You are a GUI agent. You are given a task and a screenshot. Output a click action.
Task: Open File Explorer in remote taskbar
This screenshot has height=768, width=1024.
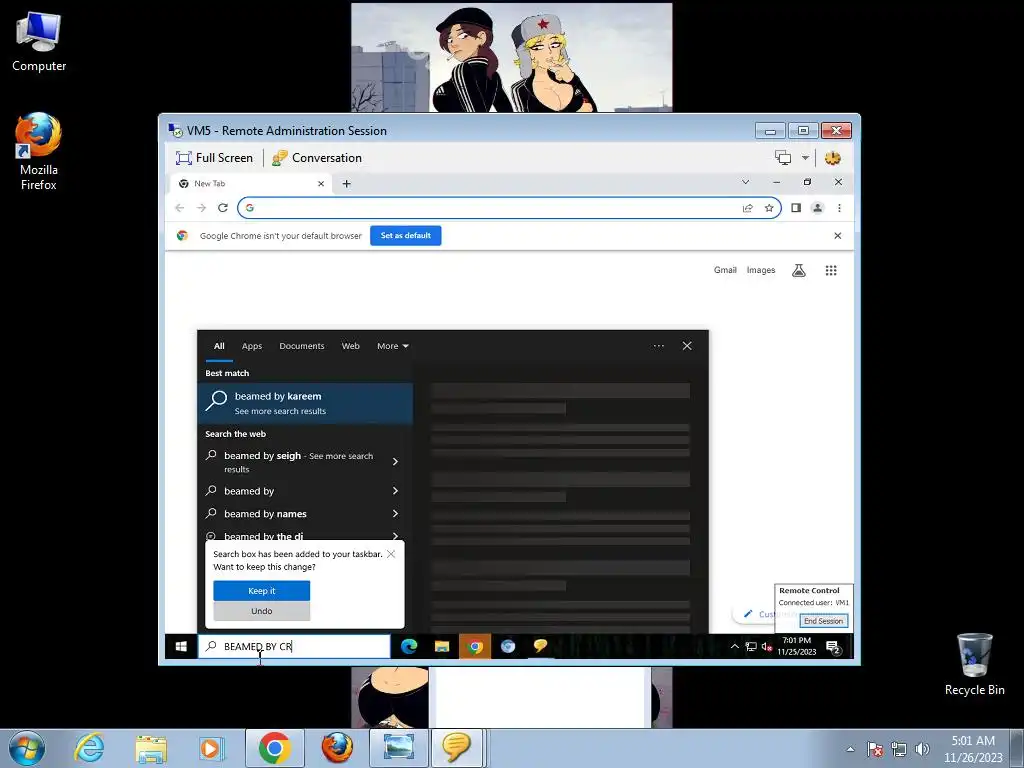tap(441, 647)
